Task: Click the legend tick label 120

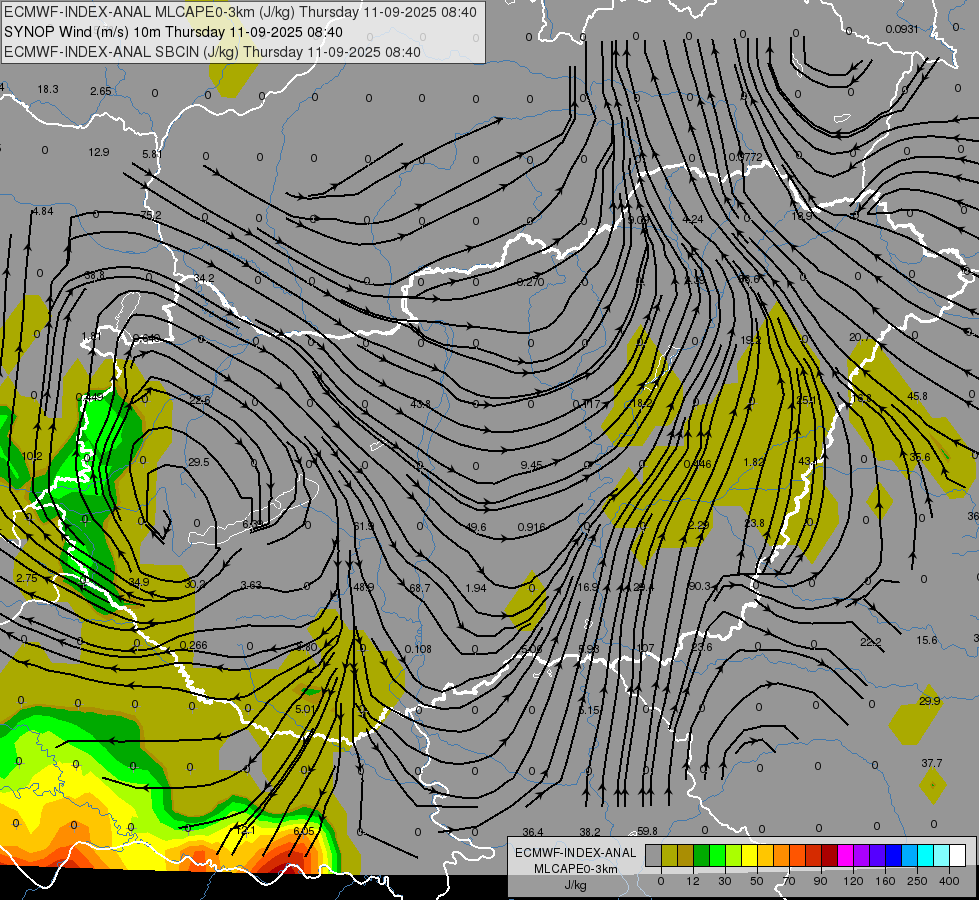Action: [853, 881]
